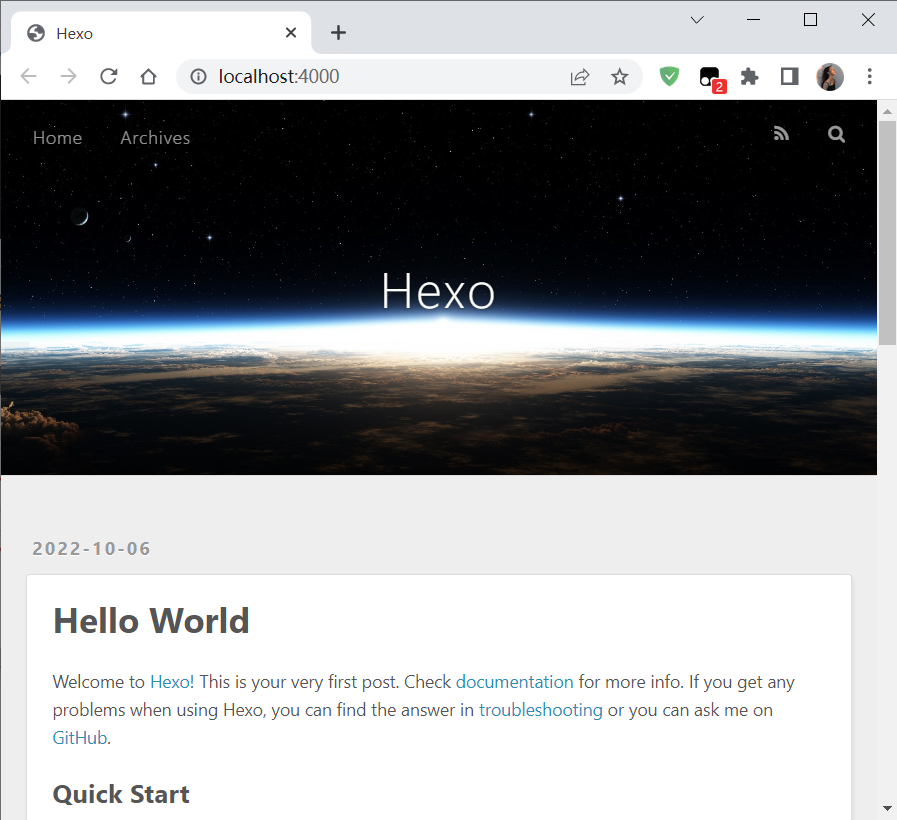Open the green shield extension
The image size is (897, 820).
click(669, 76)
